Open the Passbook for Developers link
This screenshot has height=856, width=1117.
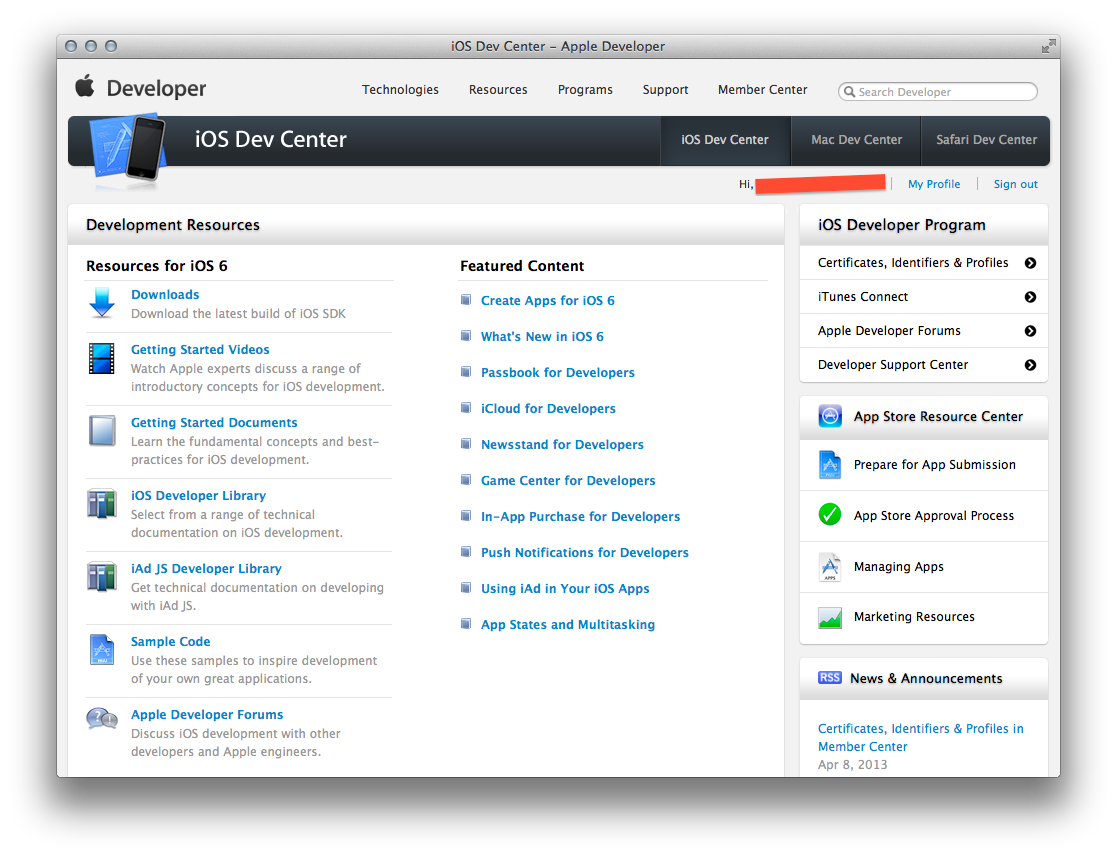[558, 372]
